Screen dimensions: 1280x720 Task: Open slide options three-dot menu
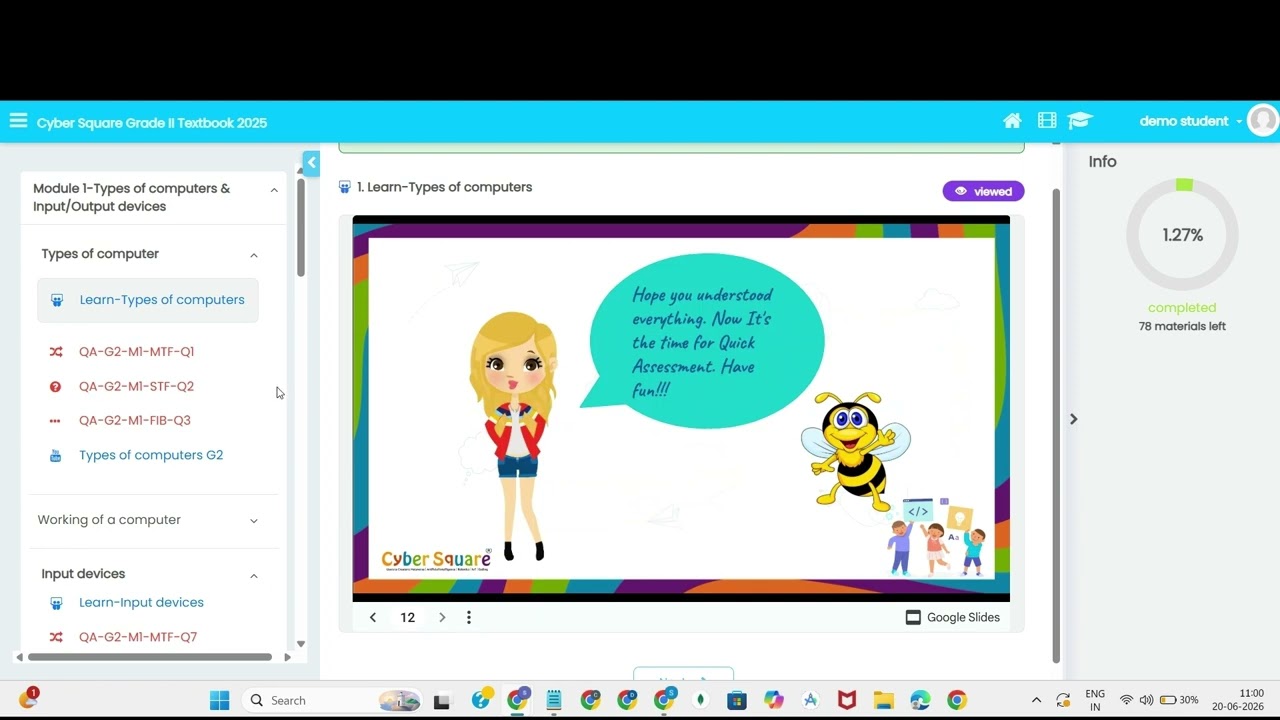pos(469,618)
